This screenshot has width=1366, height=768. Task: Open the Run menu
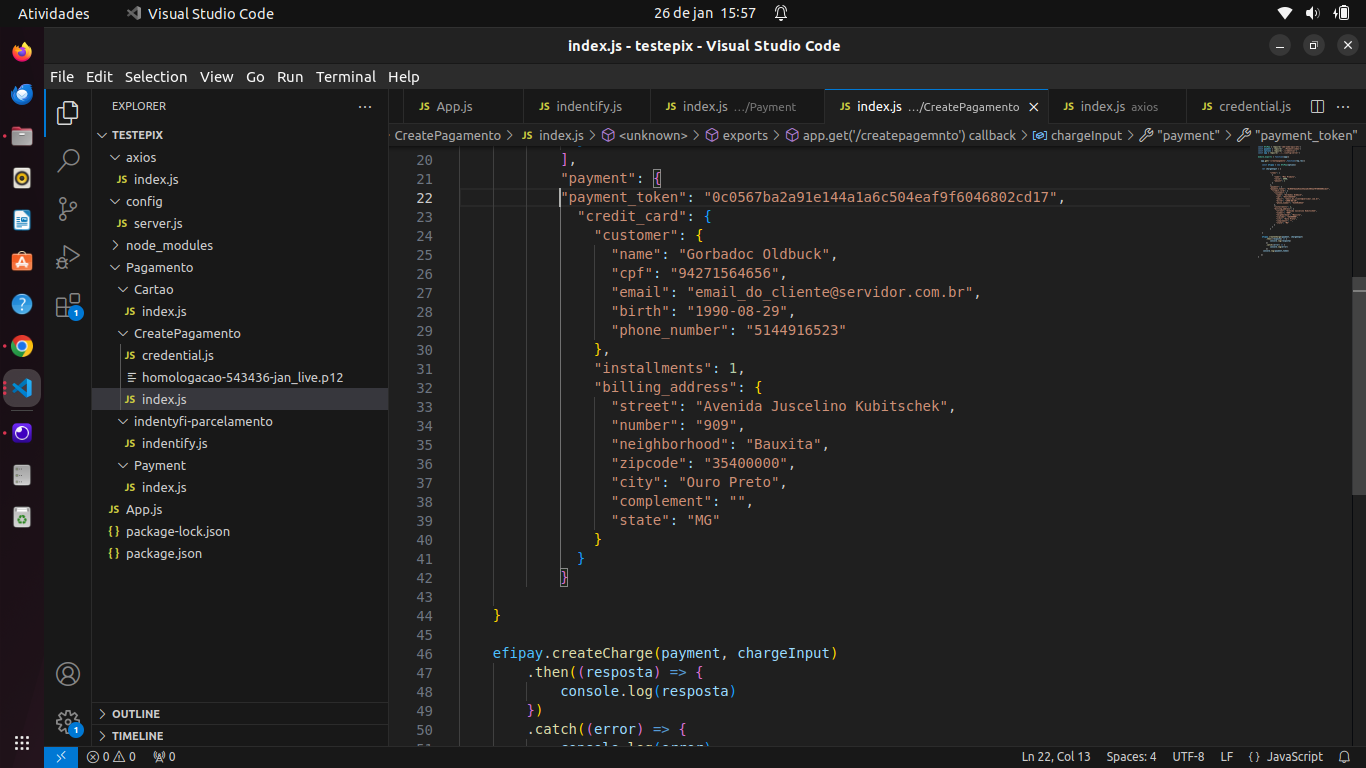(290, 77)
